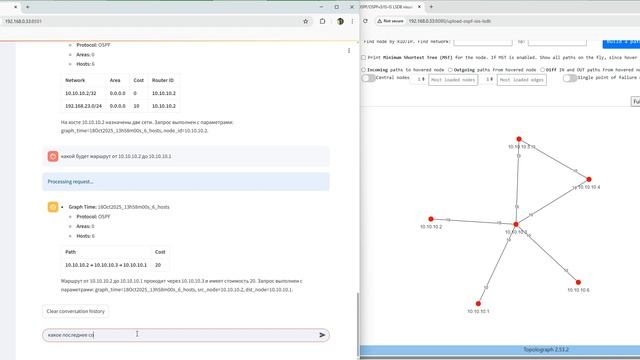640x360 pixels.
Task: Click cost value 20 in route table
Action: pyautogui.click(x=158, y=265)
